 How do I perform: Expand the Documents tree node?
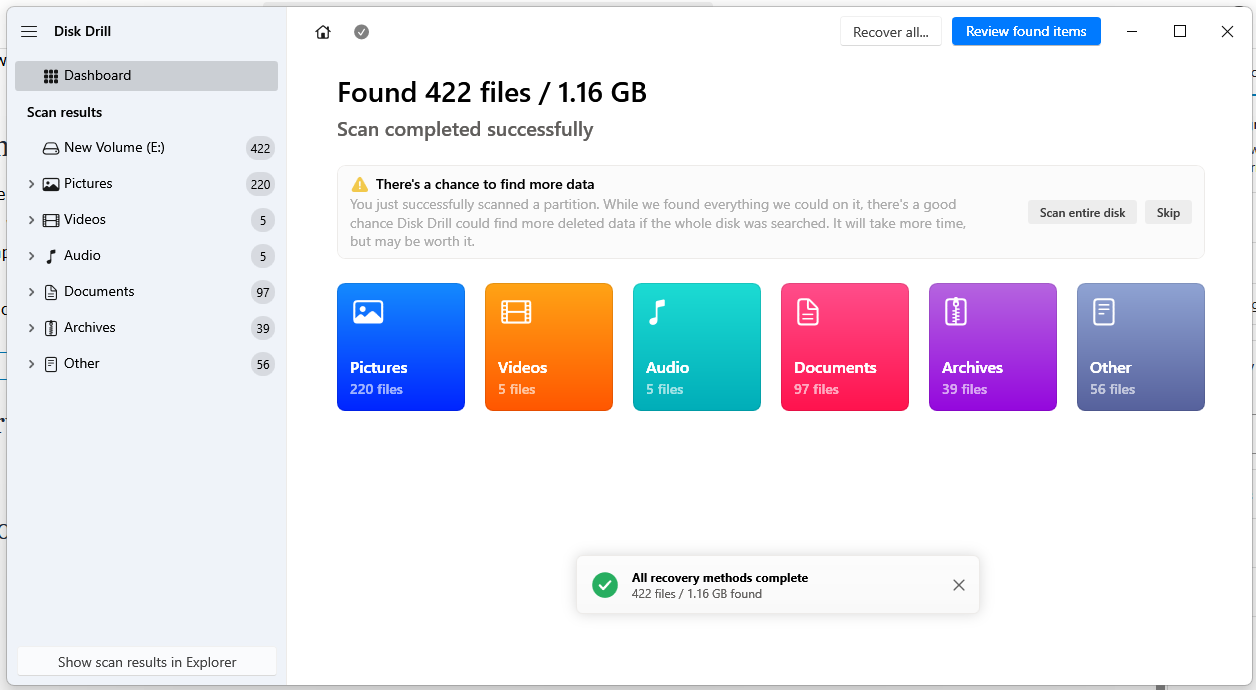pyautogui.click(x=32, y=292)
